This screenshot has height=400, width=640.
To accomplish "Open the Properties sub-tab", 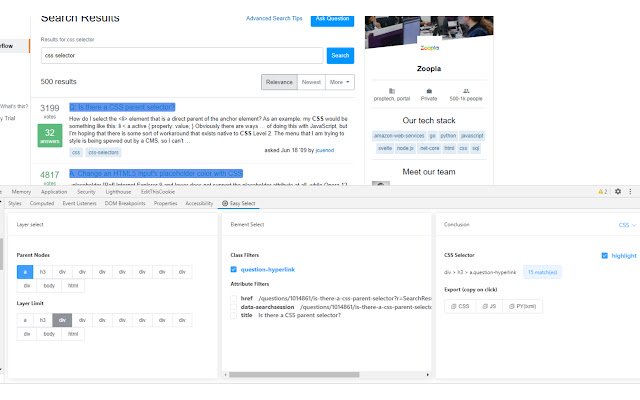I will point(165,203).
